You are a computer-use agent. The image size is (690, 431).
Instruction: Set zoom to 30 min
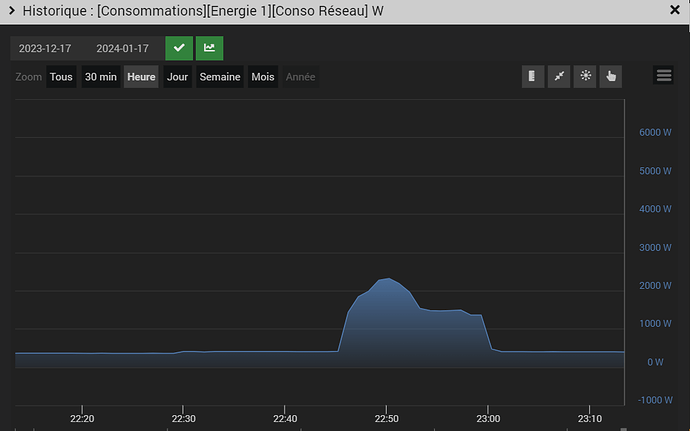(x=101, y=77)
